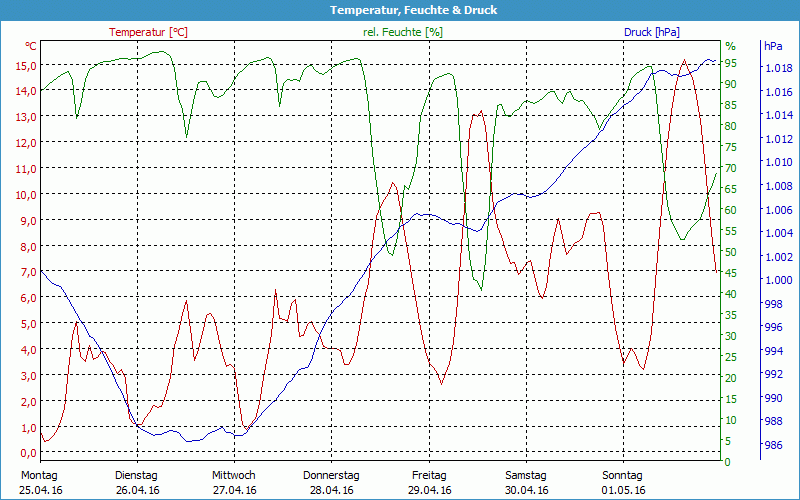The width and height of the screenshot is (800, 500).
Task: Click the '75' humidity axis value
Action: pyautogui.click(x=731, y=147)
